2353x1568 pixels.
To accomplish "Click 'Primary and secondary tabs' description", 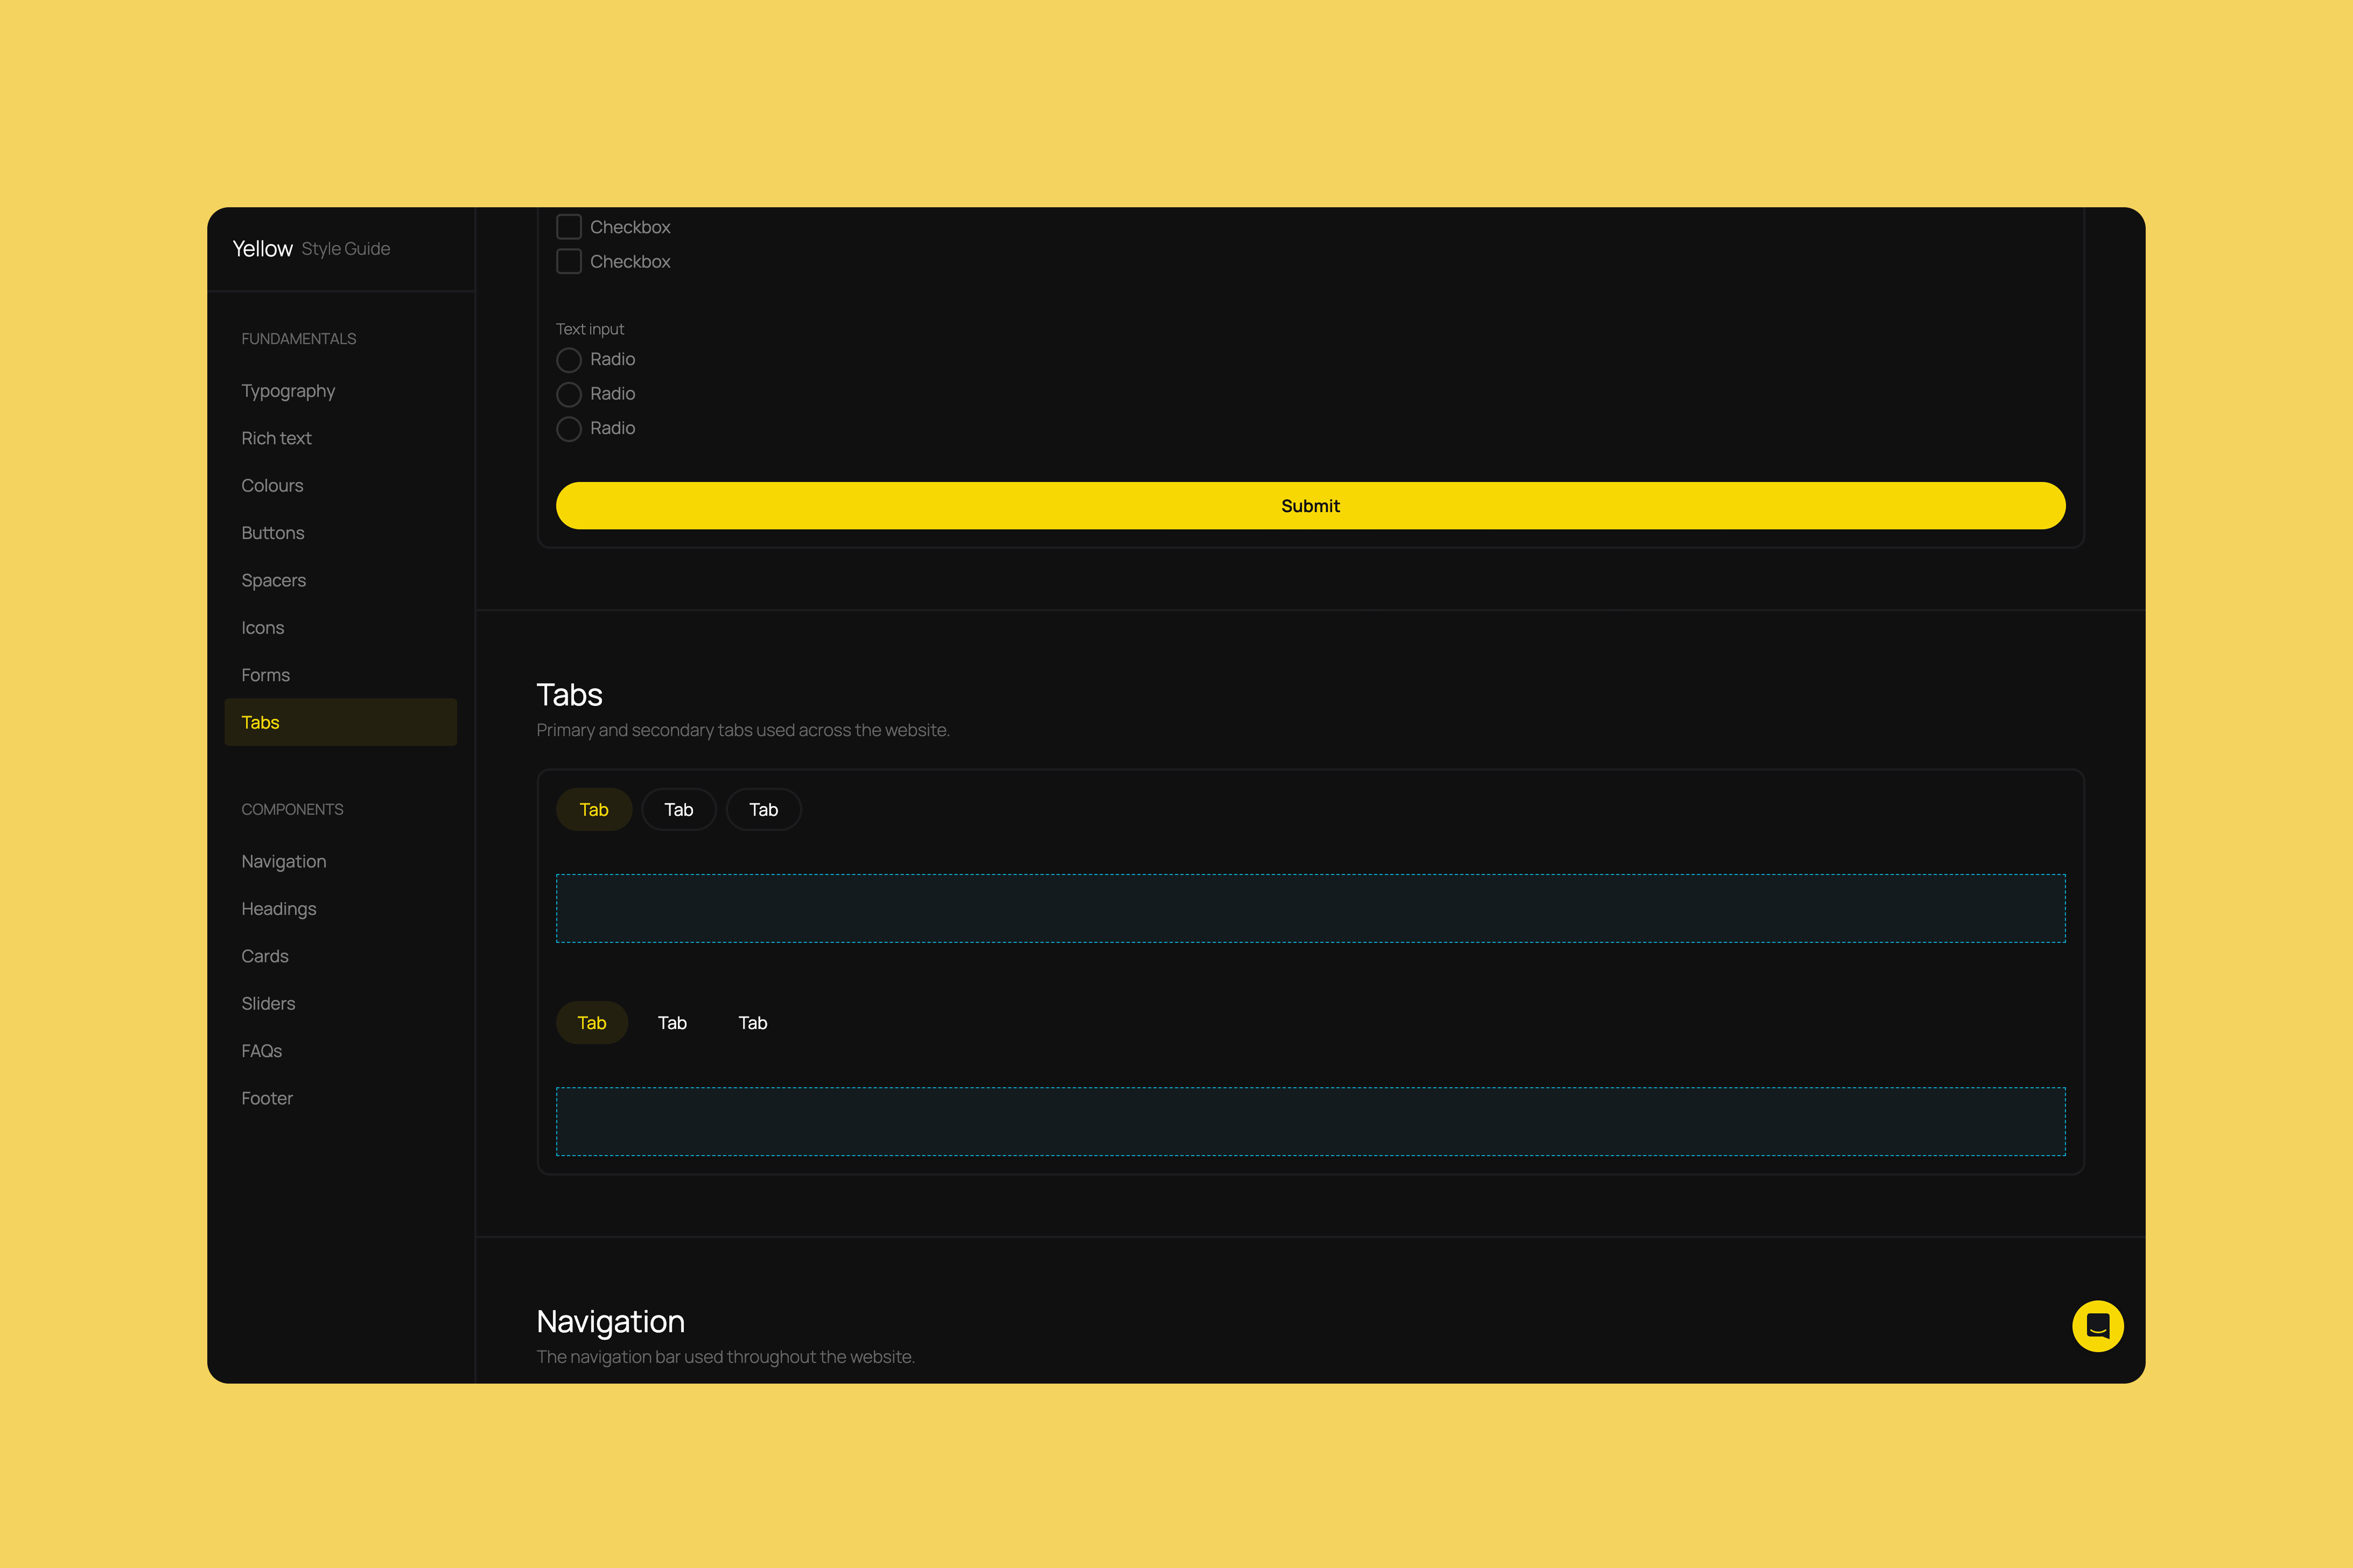I will click(x=742, y=731).
